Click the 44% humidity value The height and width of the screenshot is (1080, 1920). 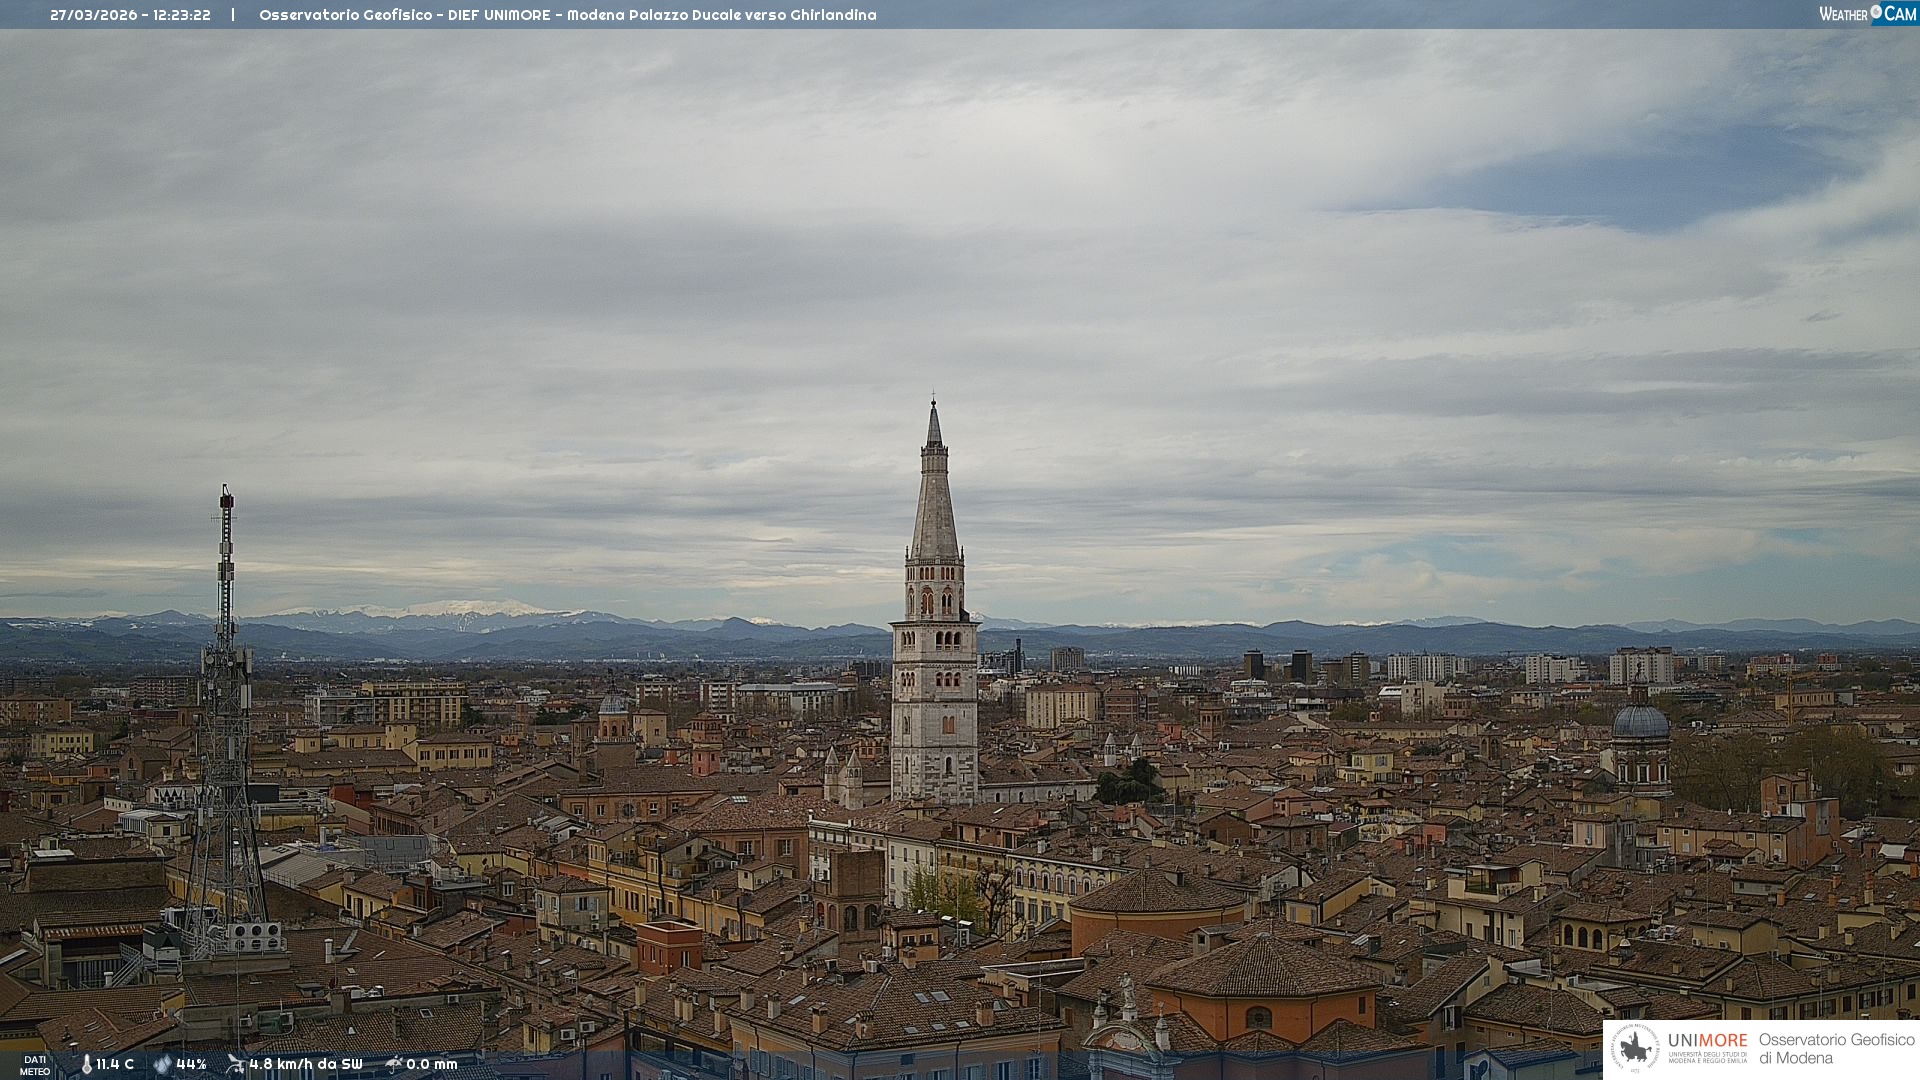191,1064
